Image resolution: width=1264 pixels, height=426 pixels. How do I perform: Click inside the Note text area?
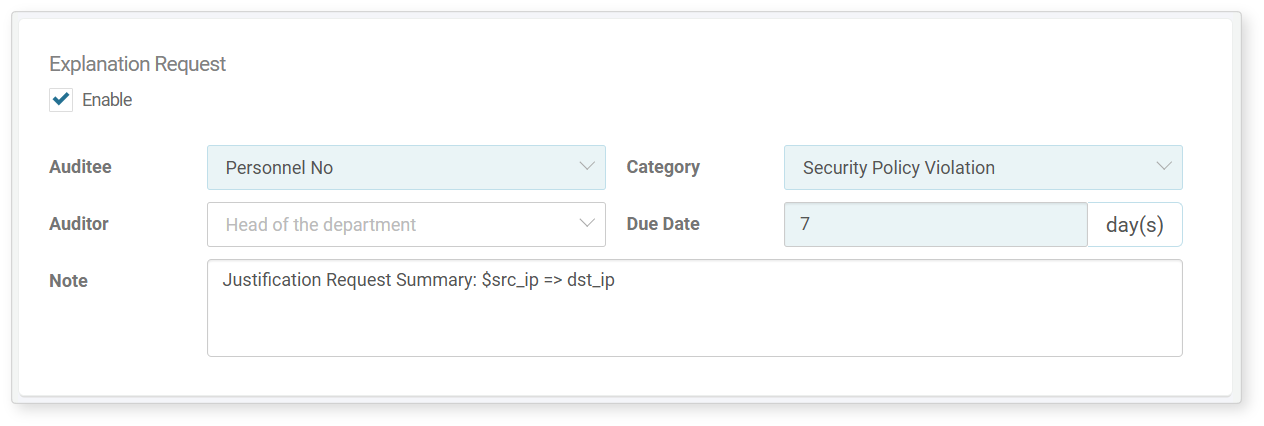coord(694,308)
